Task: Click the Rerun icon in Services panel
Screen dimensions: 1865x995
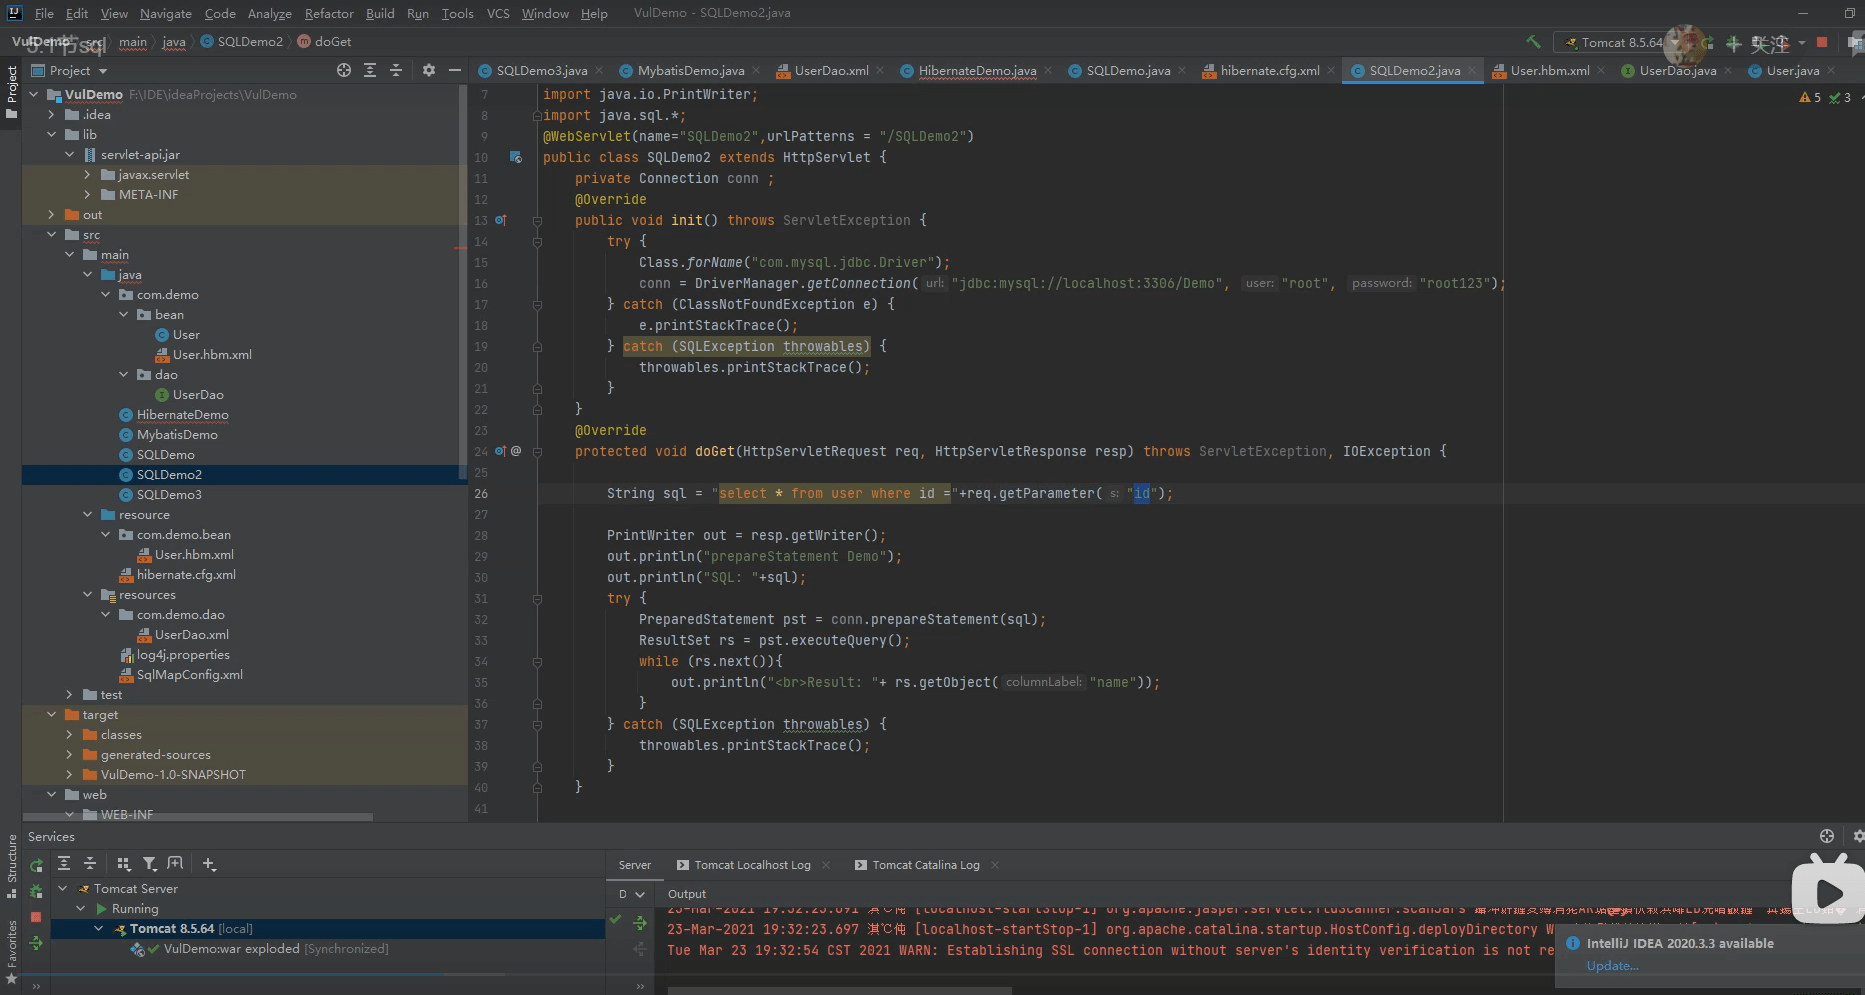Action: click(x=36, y=865)
